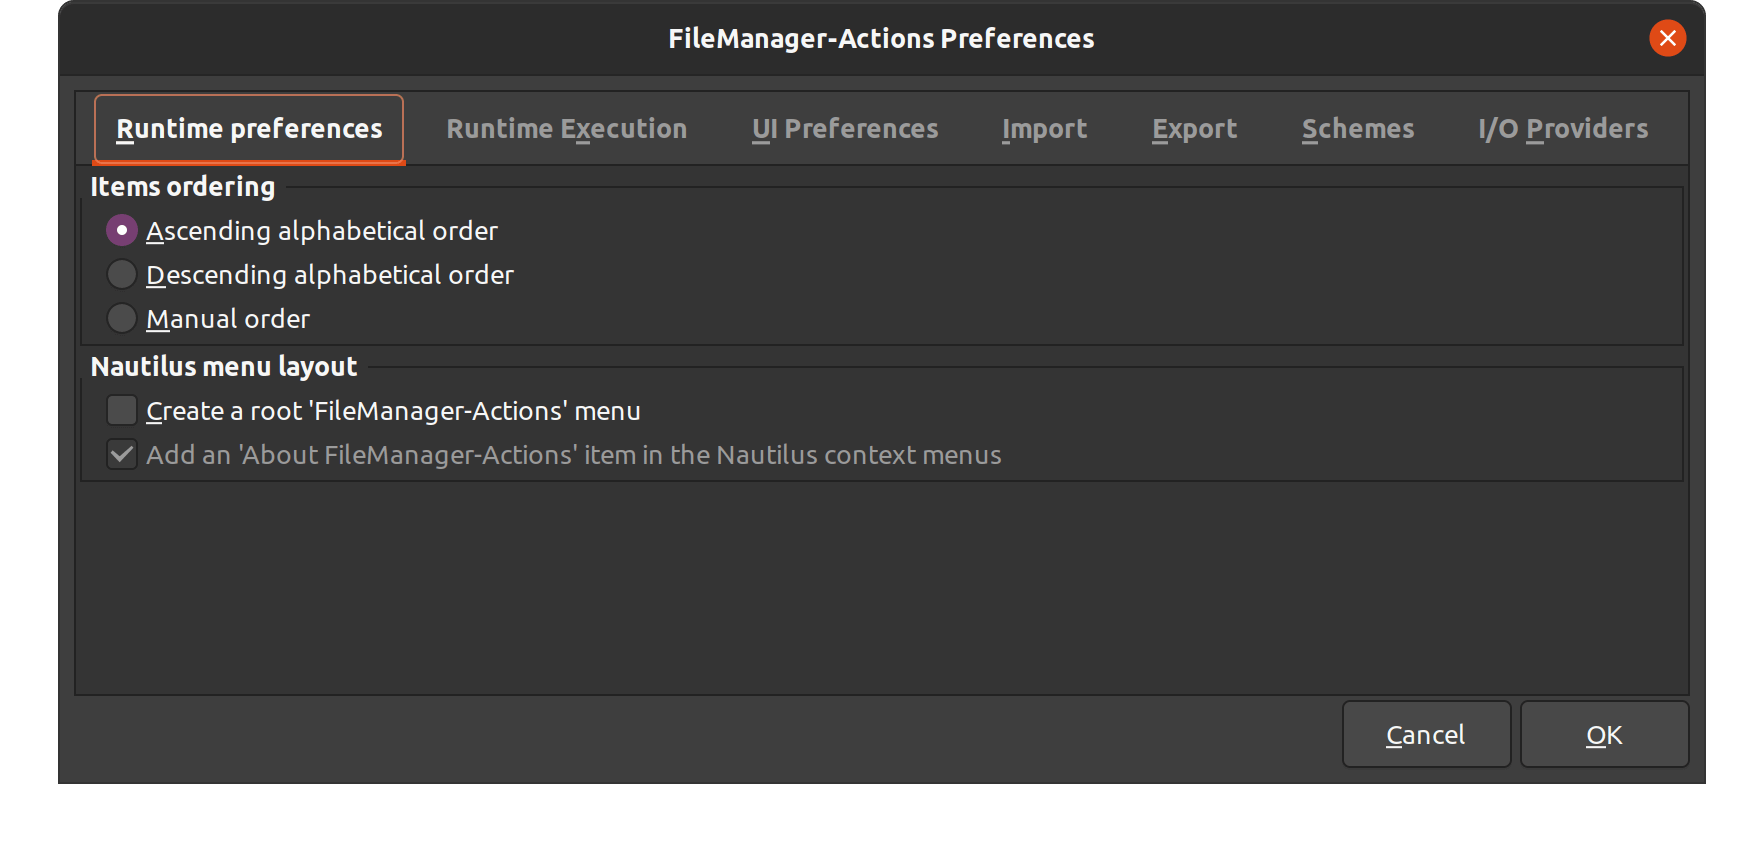
Task: Open the UI Preferences tab
Action: [x=845, y=128]
